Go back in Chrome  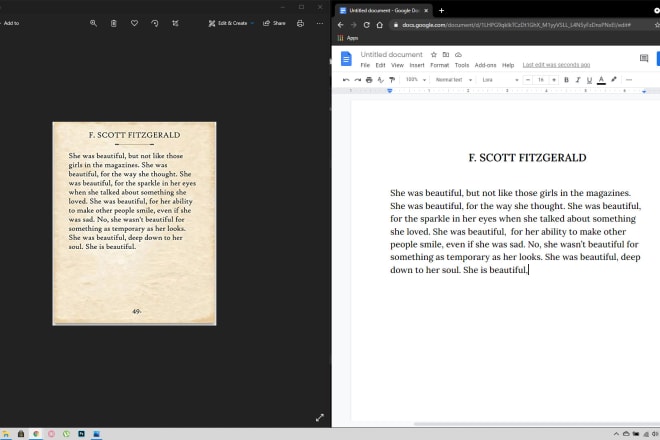[x=341, y=25]
